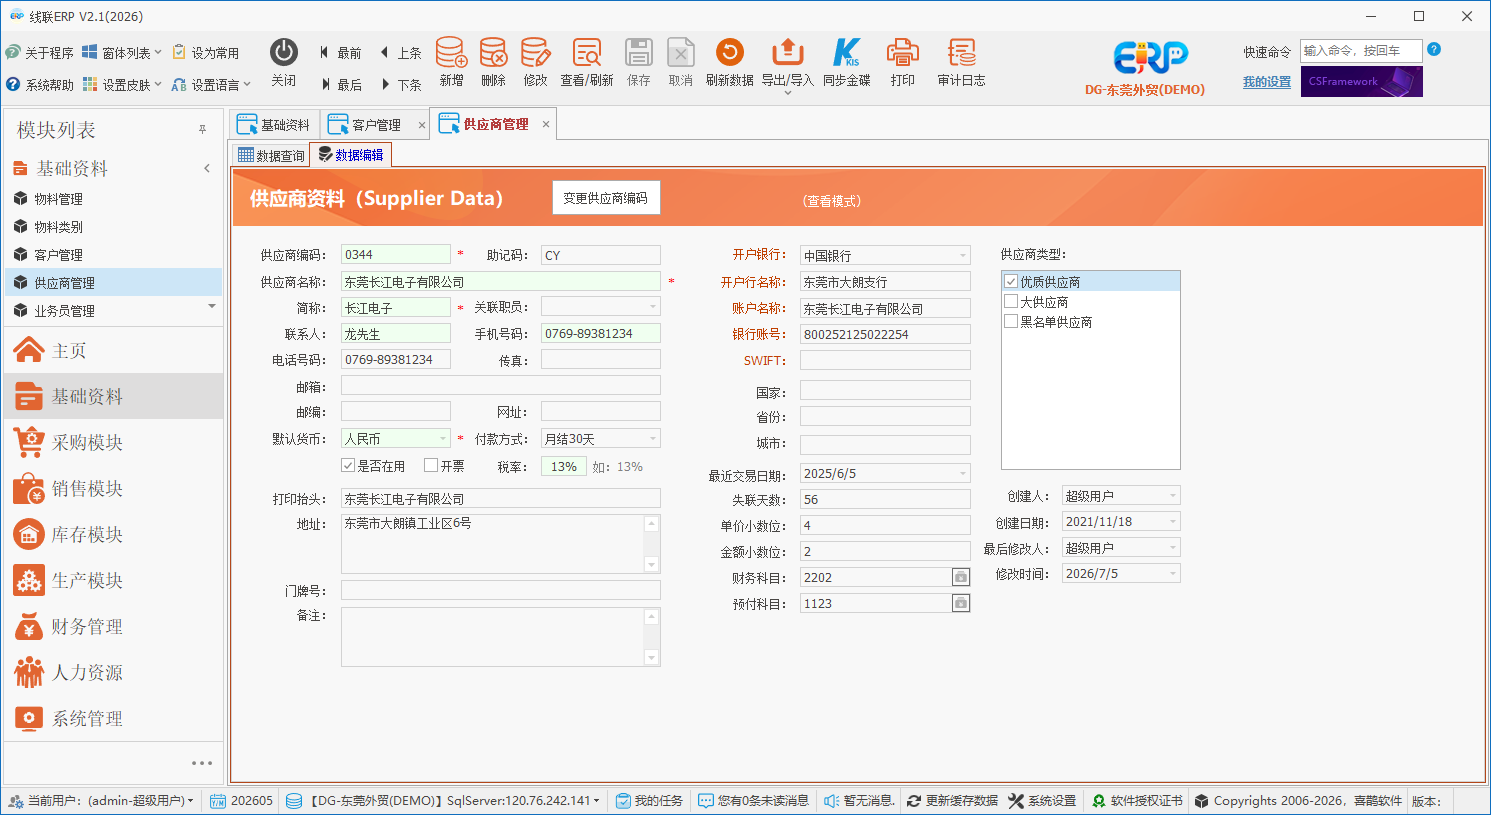Open the 默认货币 人民币 dropdown

443,438
